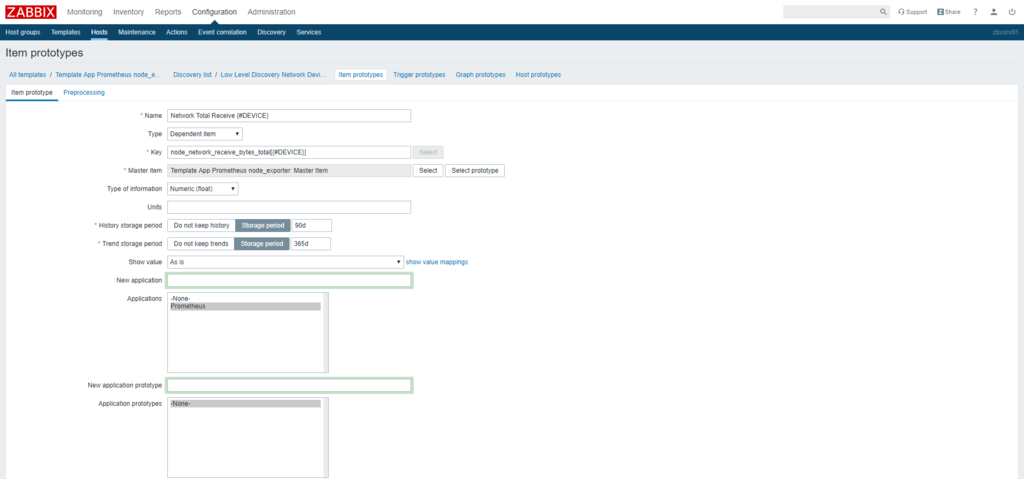This screenshot has height=479, width=1024.
Task: Open the Show value dropdown
Action: [284, 262]
